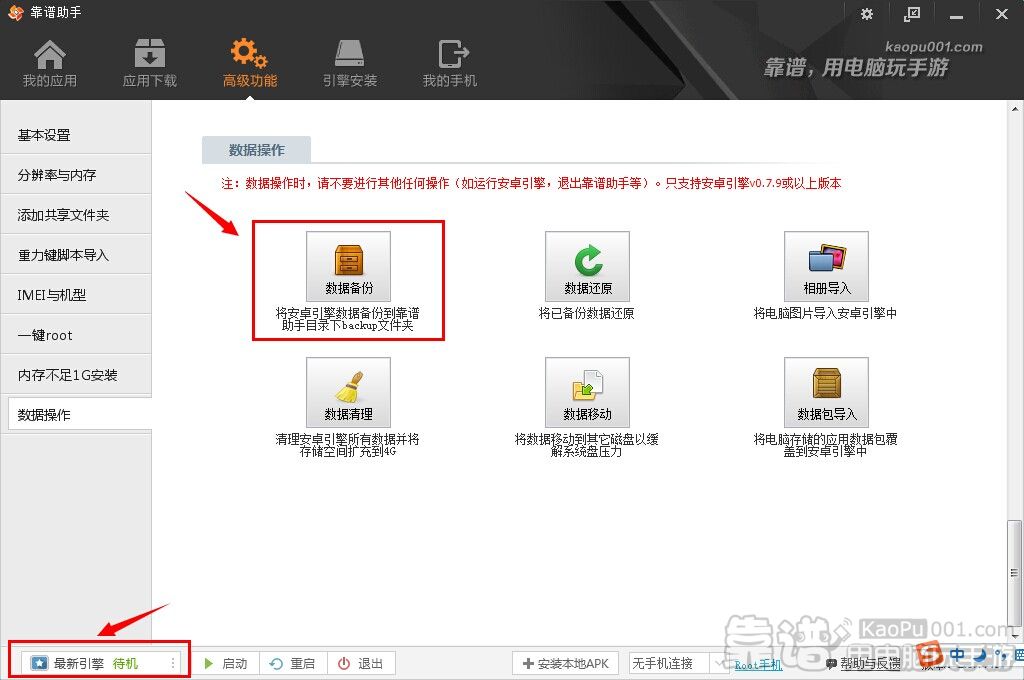Click the 重启 restart button

click(x=293, y=664)
